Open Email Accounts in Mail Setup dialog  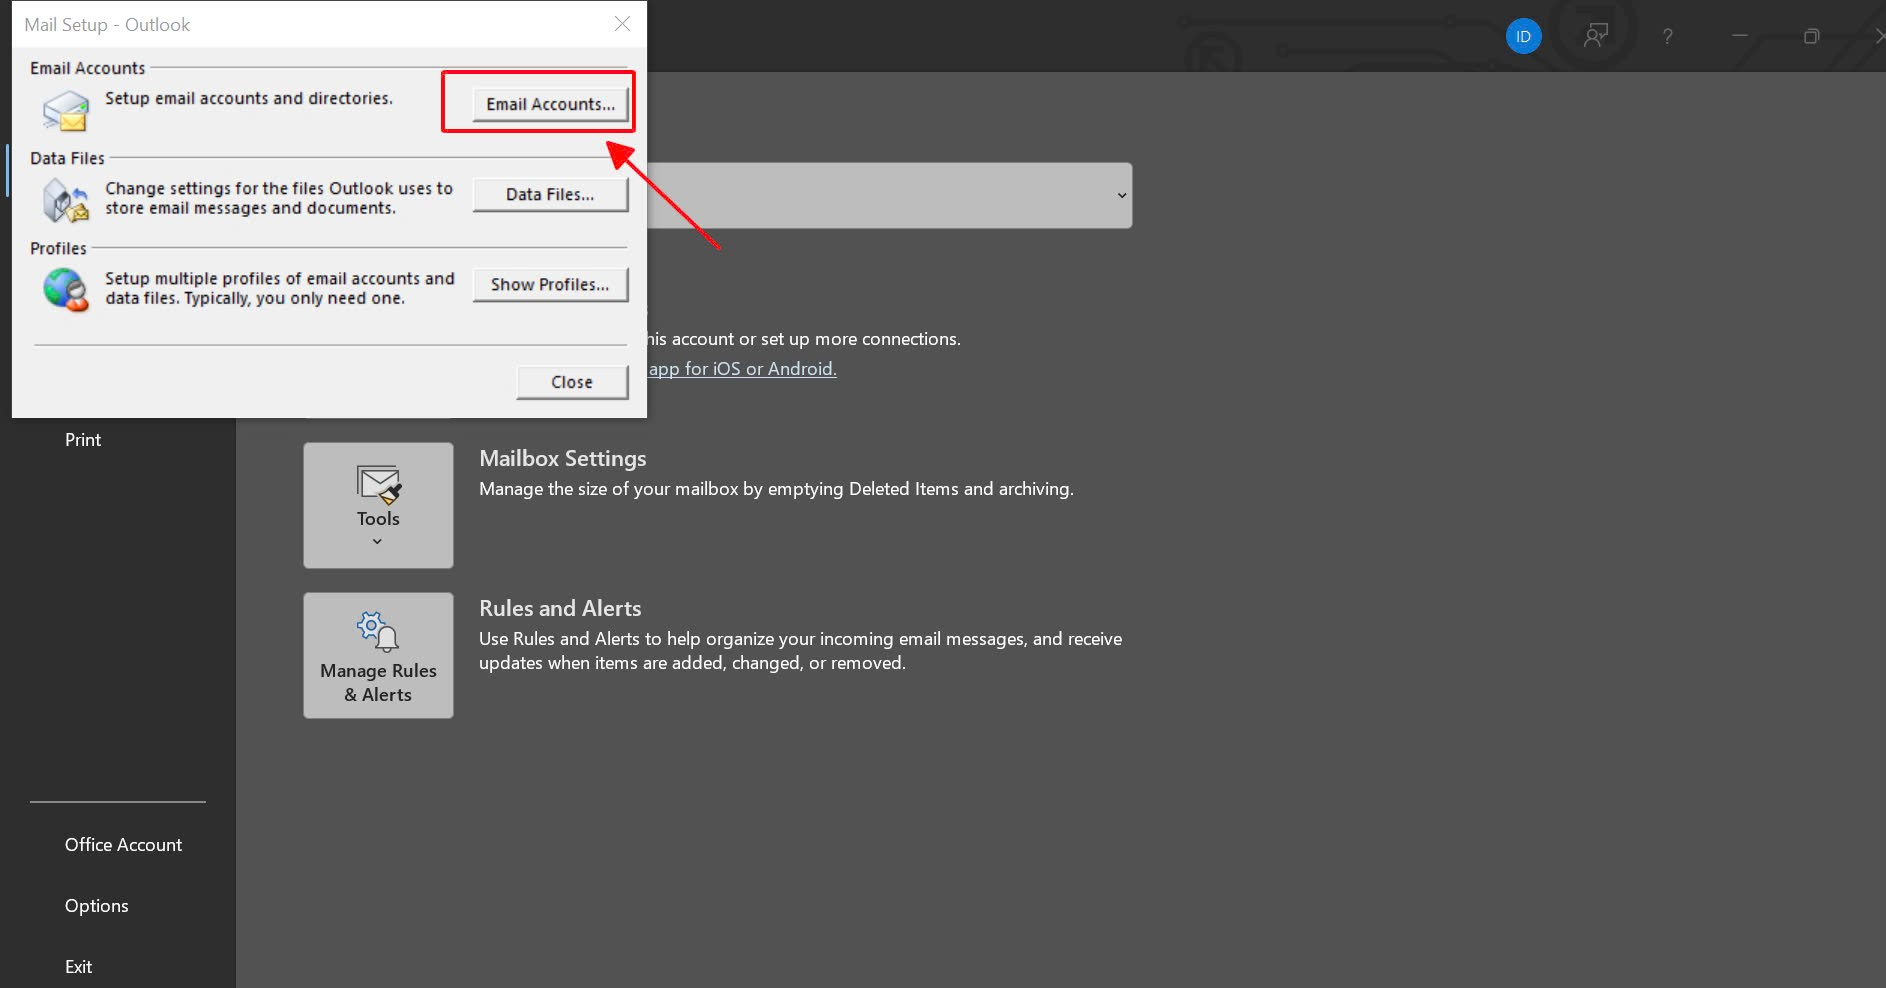pos(550,104)
